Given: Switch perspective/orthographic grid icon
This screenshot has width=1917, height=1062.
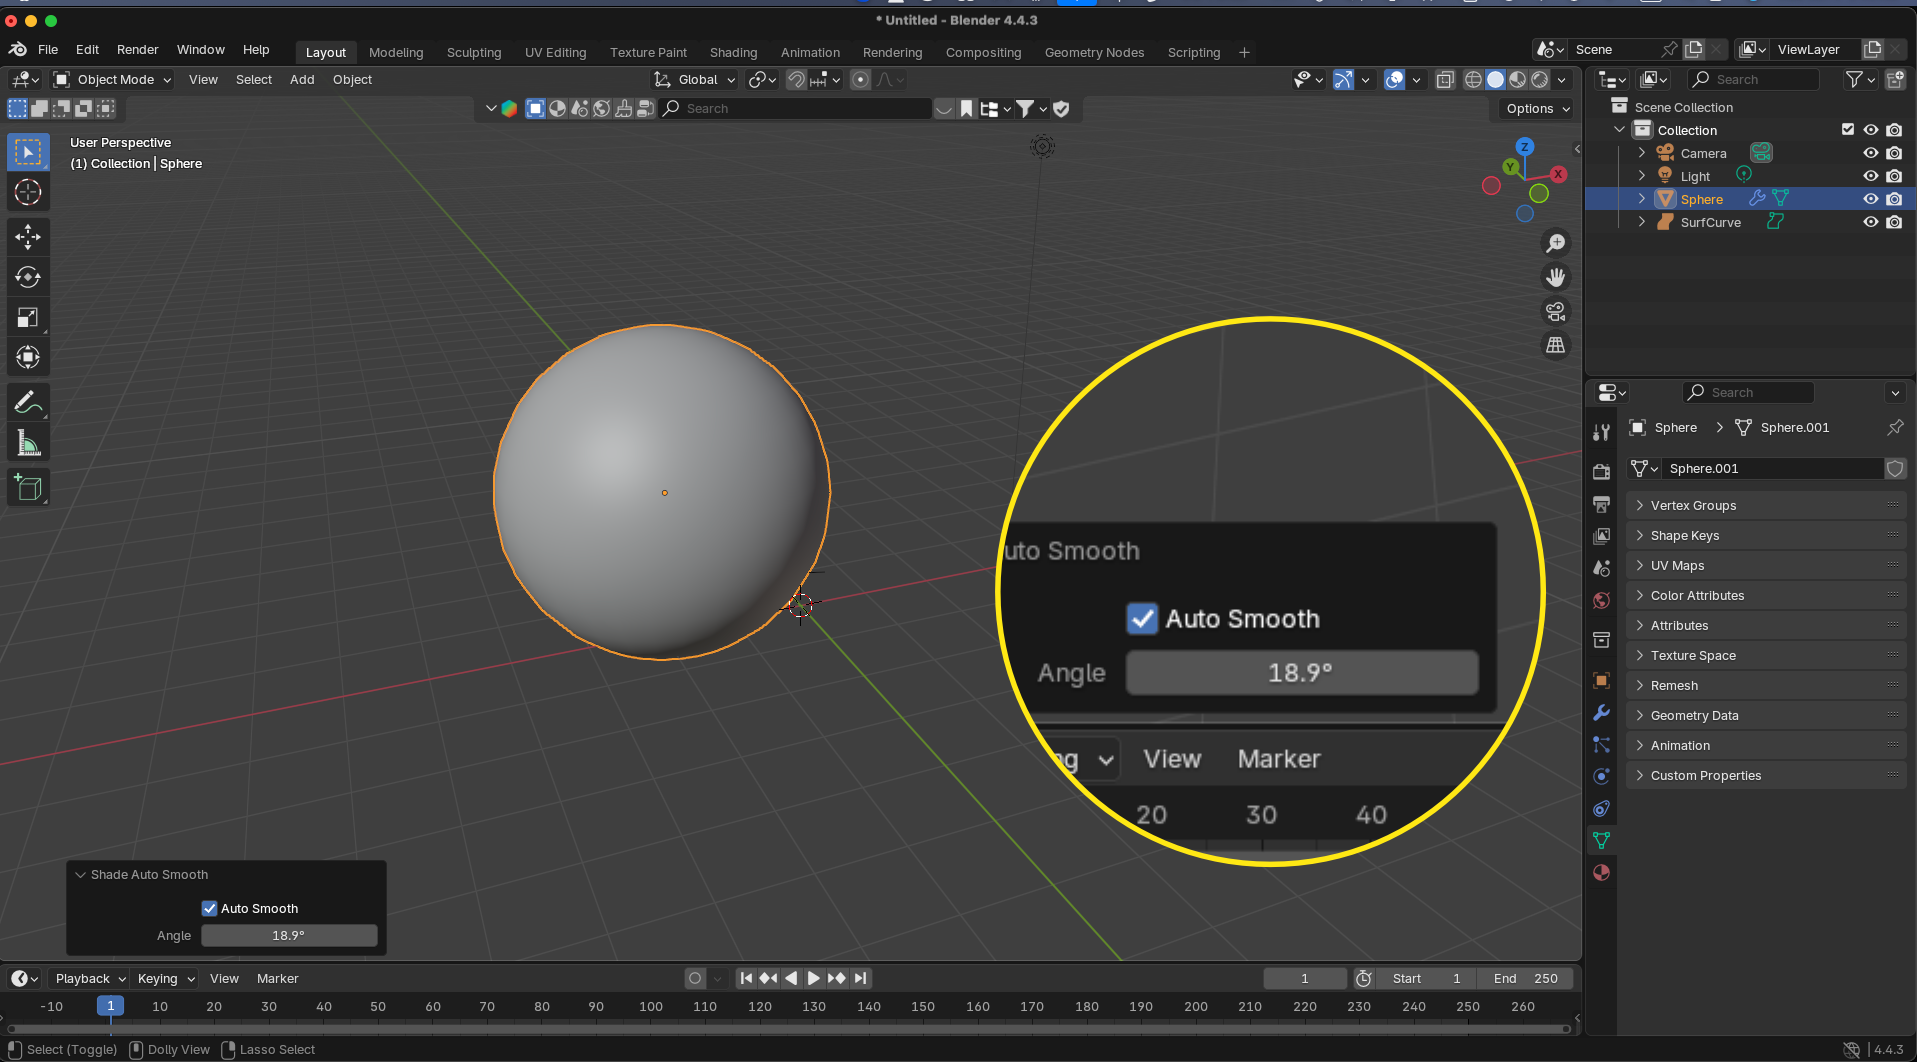Looking at the screenshot, I should (1556, 345).
